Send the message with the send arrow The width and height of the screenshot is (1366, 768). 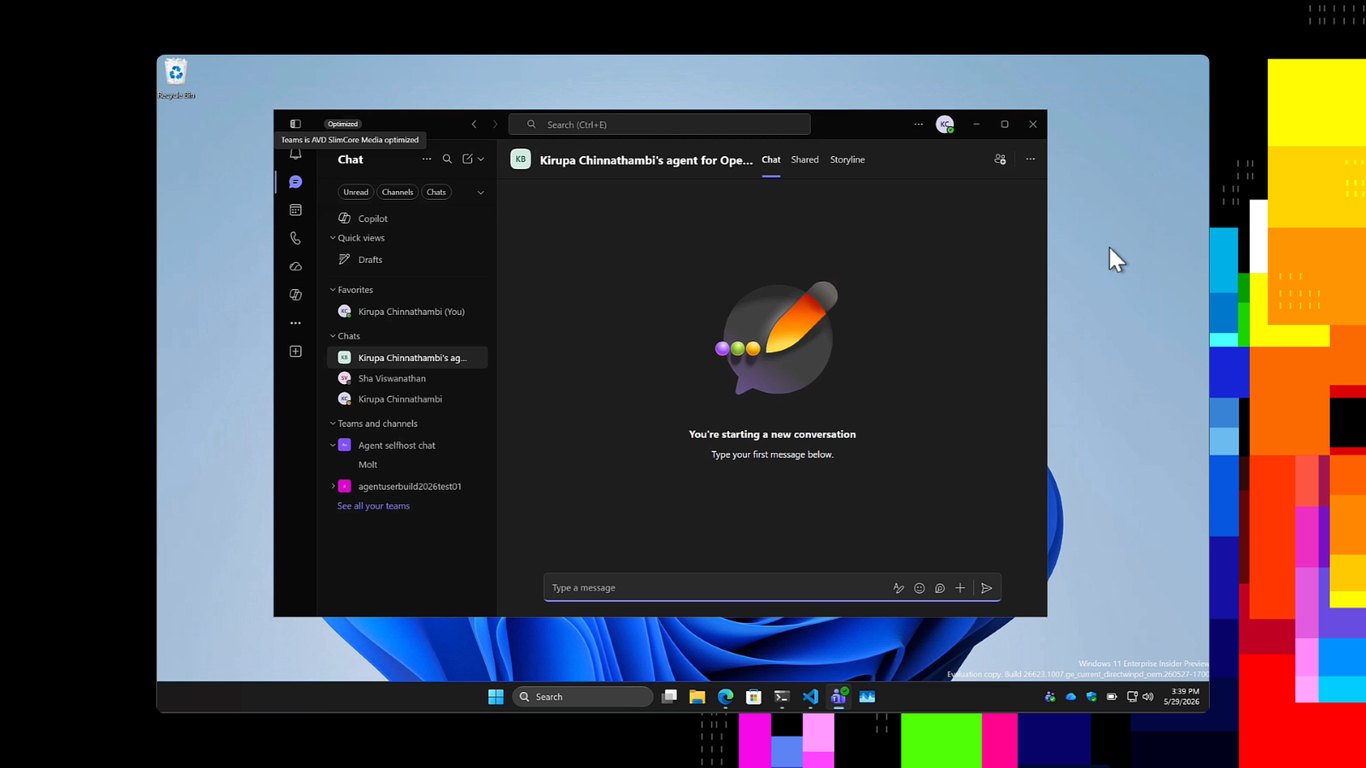pyautogui.click(x=986, y=588)
